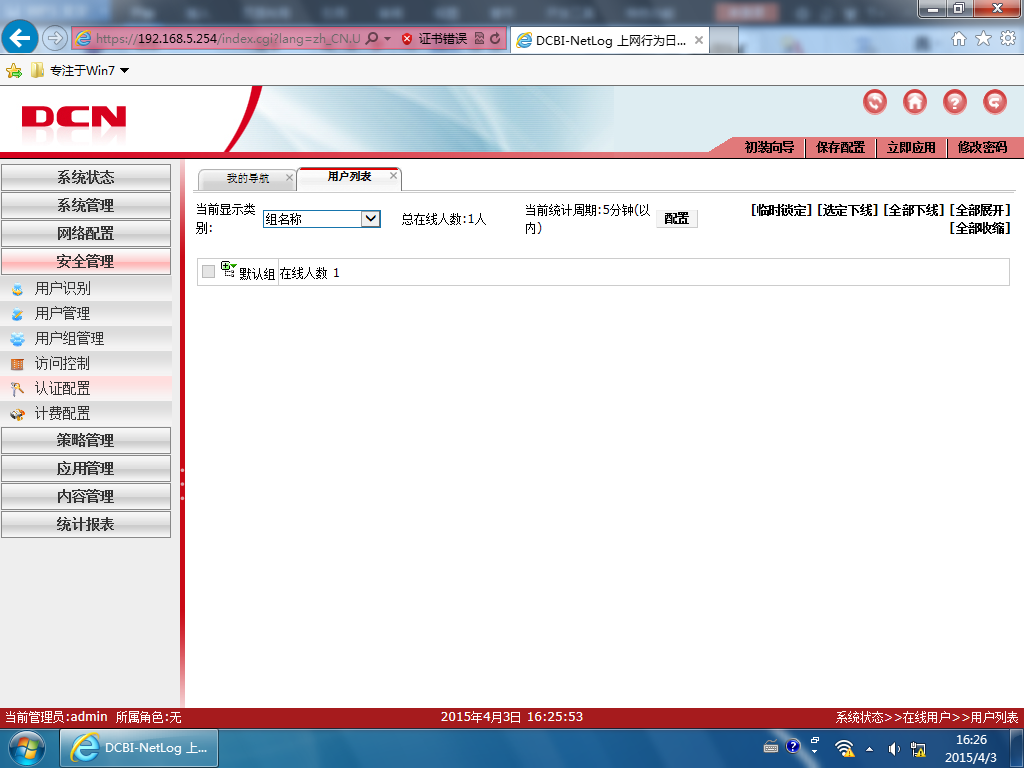Click the 初装向导 header link

coord(769,147)
